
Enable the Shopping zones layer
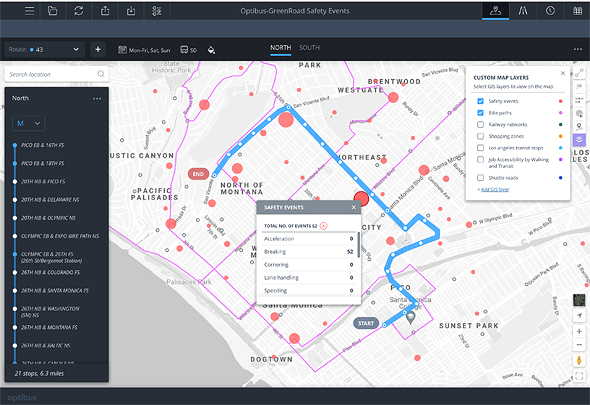480,136
